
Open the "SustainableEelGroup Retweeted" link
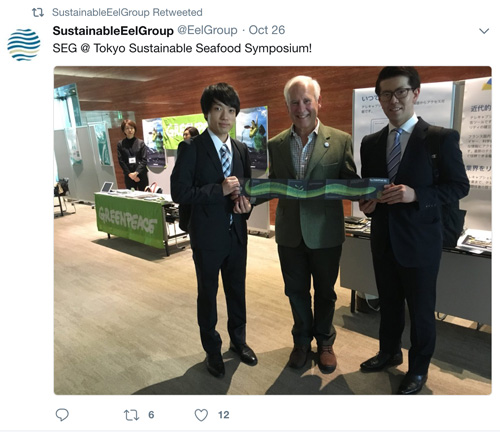(x=127, y=12)
